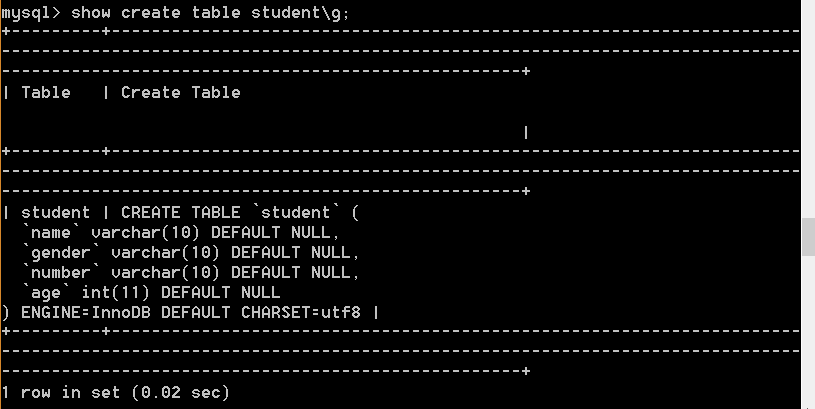
Task: Click the 'Table' column header
Action: click(46, 93)
